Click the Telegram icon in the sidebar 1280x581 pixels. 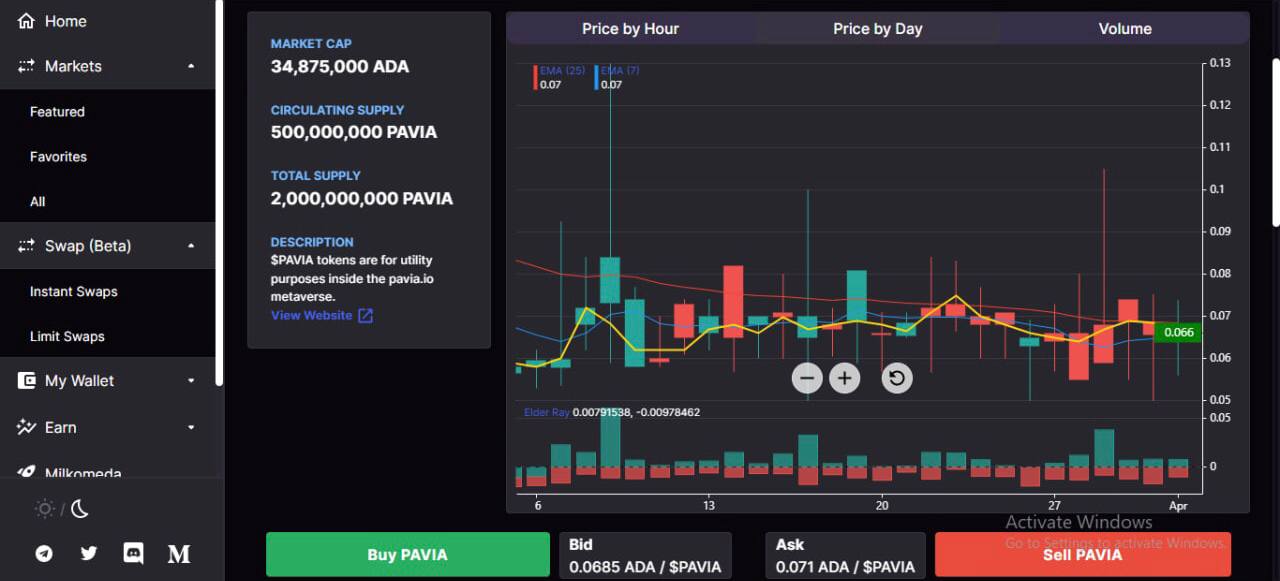44,553
